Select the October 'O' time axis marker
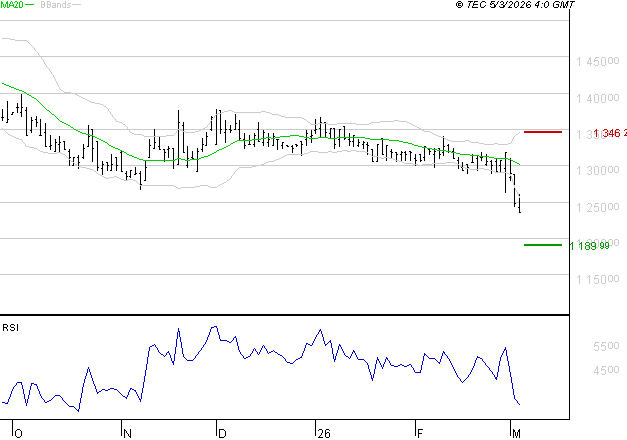 pyautogui.click(x=19, y=433)
